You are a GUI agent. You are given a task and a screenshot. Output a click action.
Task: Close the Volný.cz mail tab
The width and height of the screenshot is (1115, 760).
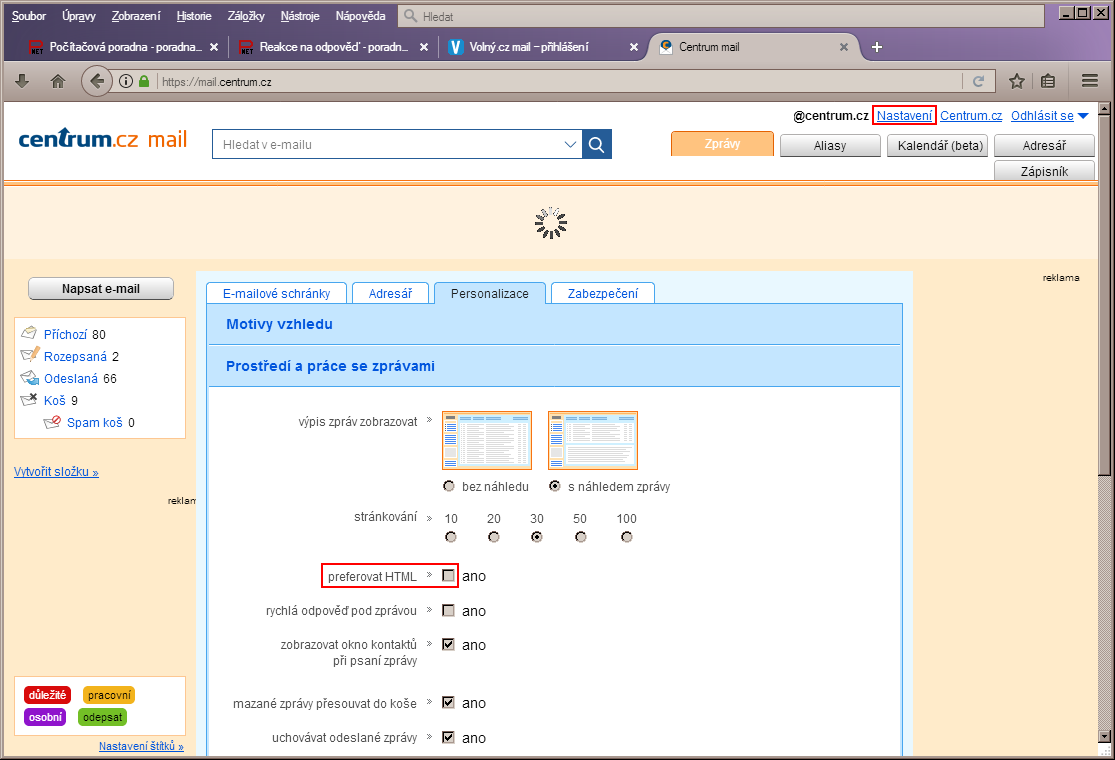[x=634, y=47]
